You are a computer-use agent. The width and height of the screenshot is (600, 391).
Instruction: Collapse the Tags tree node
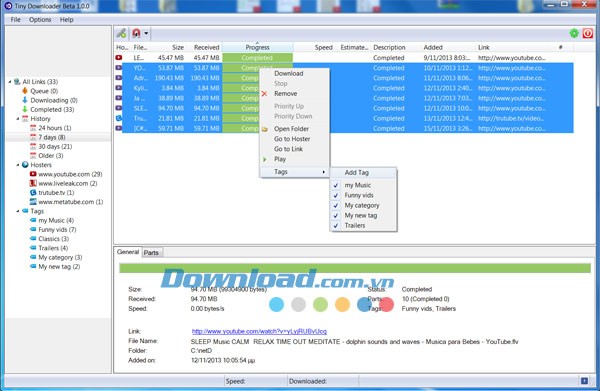point(18,211)
